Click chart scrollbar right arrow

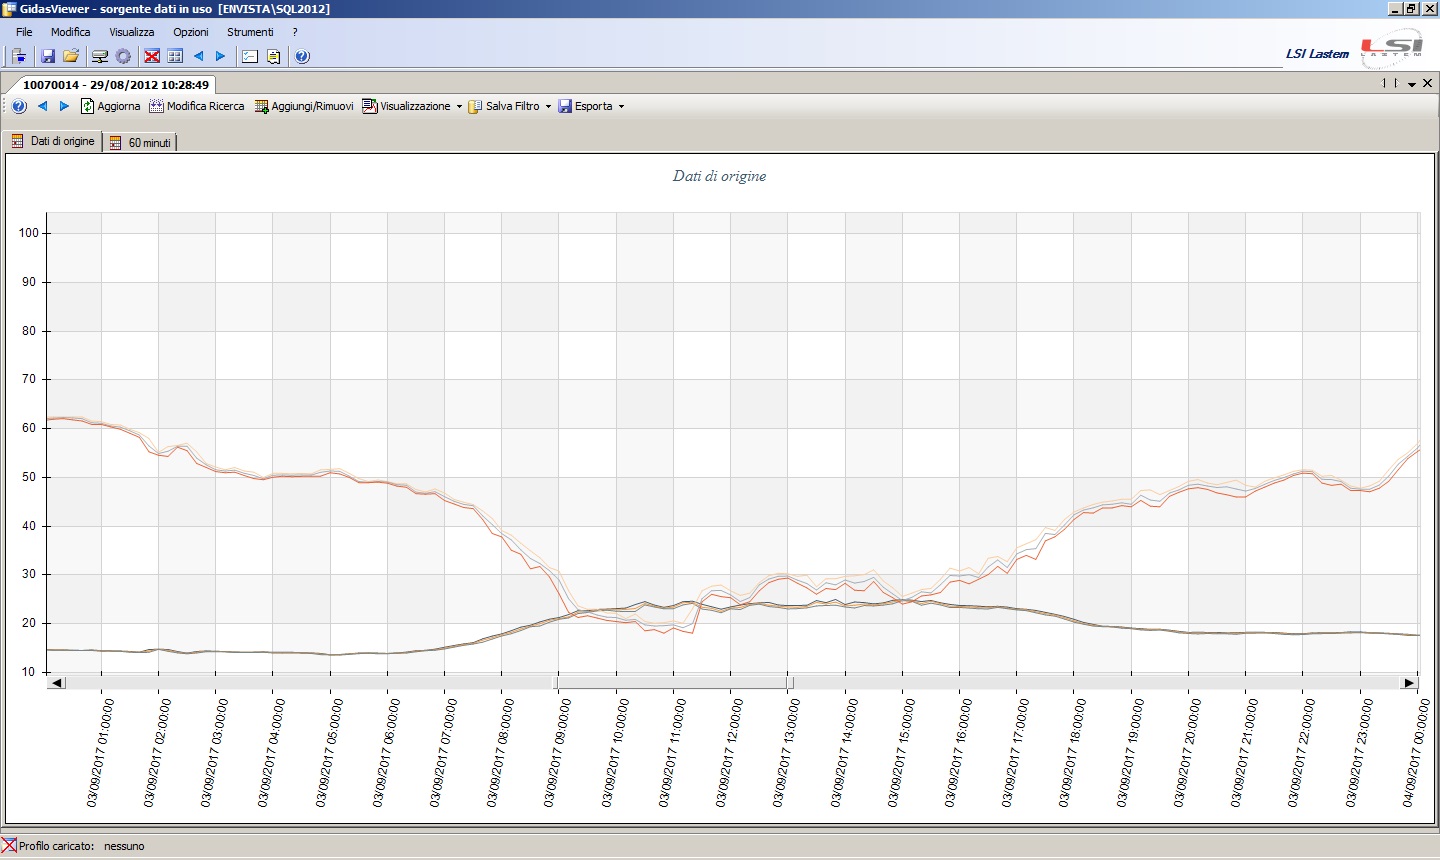(x=1409, y=683)
